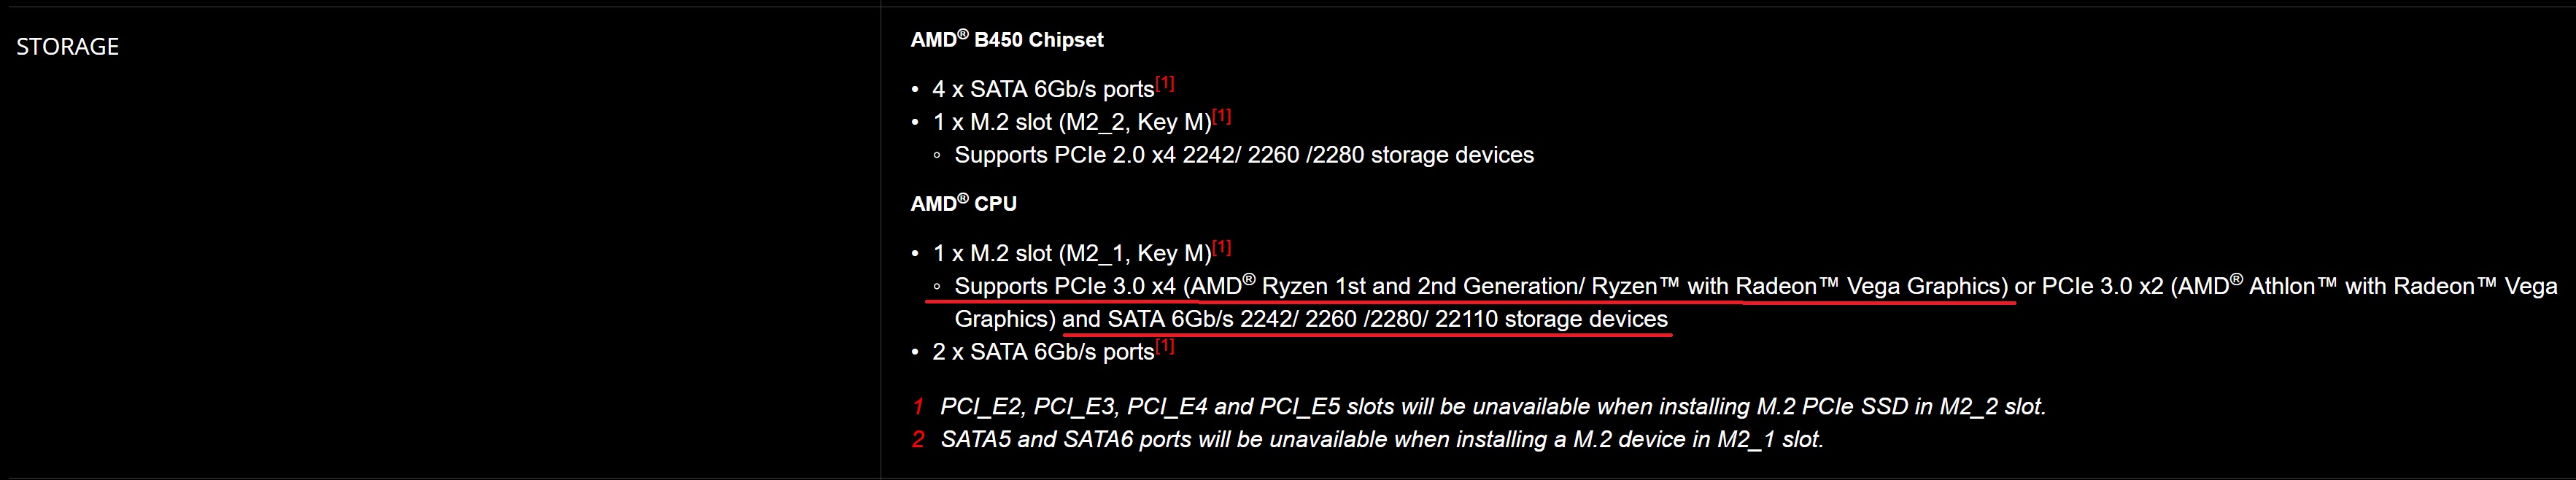Click the red footnote number 1
The width and height of the screenshot is (2576, 480).
pyautogui.click(x=918, y=407)
